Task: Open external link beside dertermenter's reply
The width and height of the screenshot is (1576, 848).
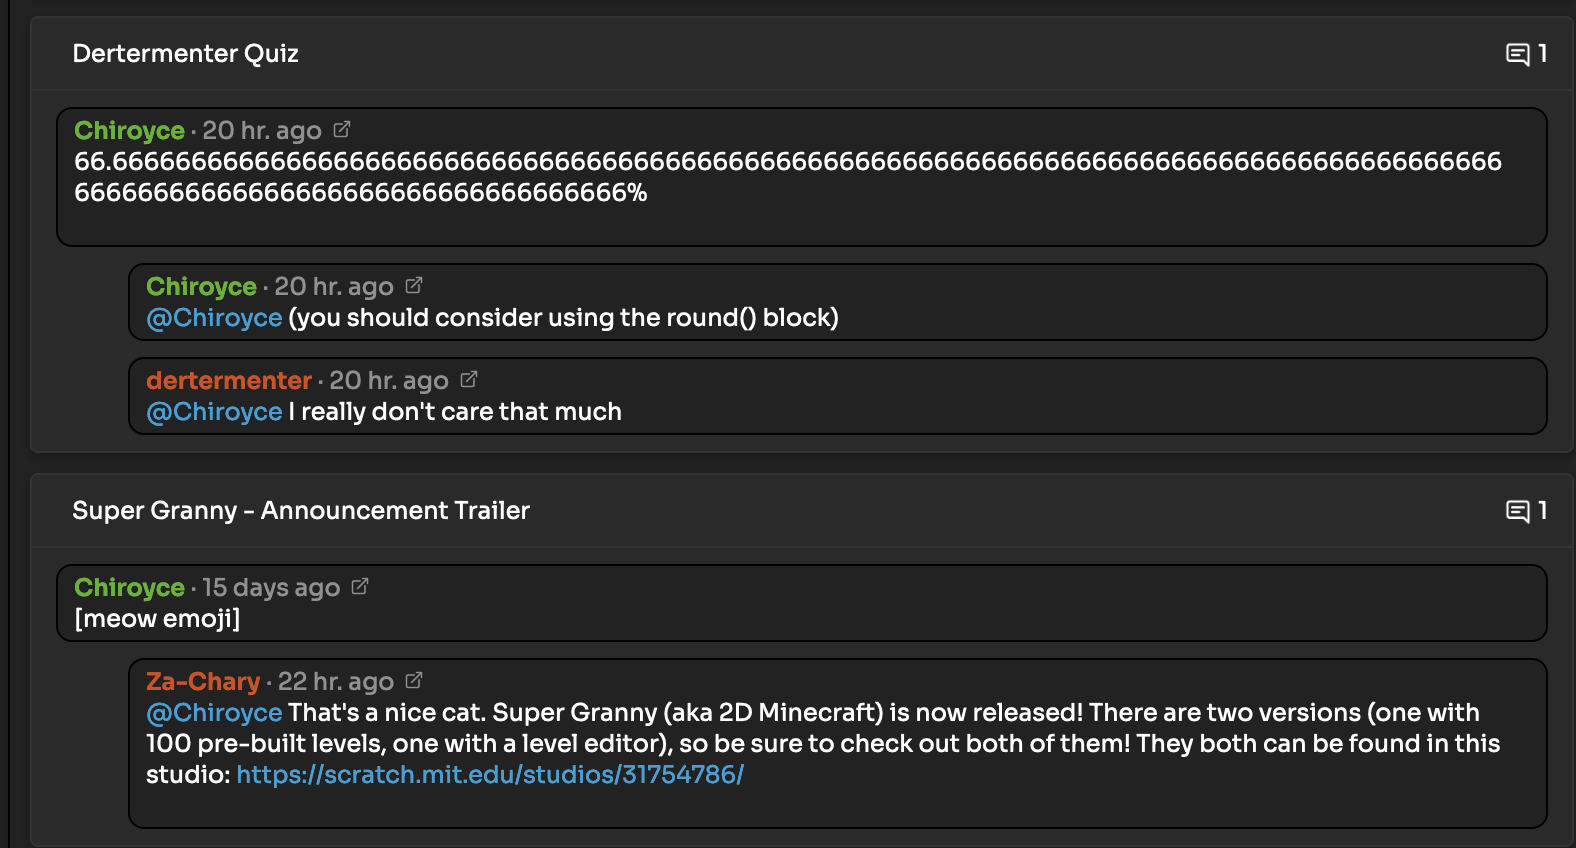Action: [469, 379]
